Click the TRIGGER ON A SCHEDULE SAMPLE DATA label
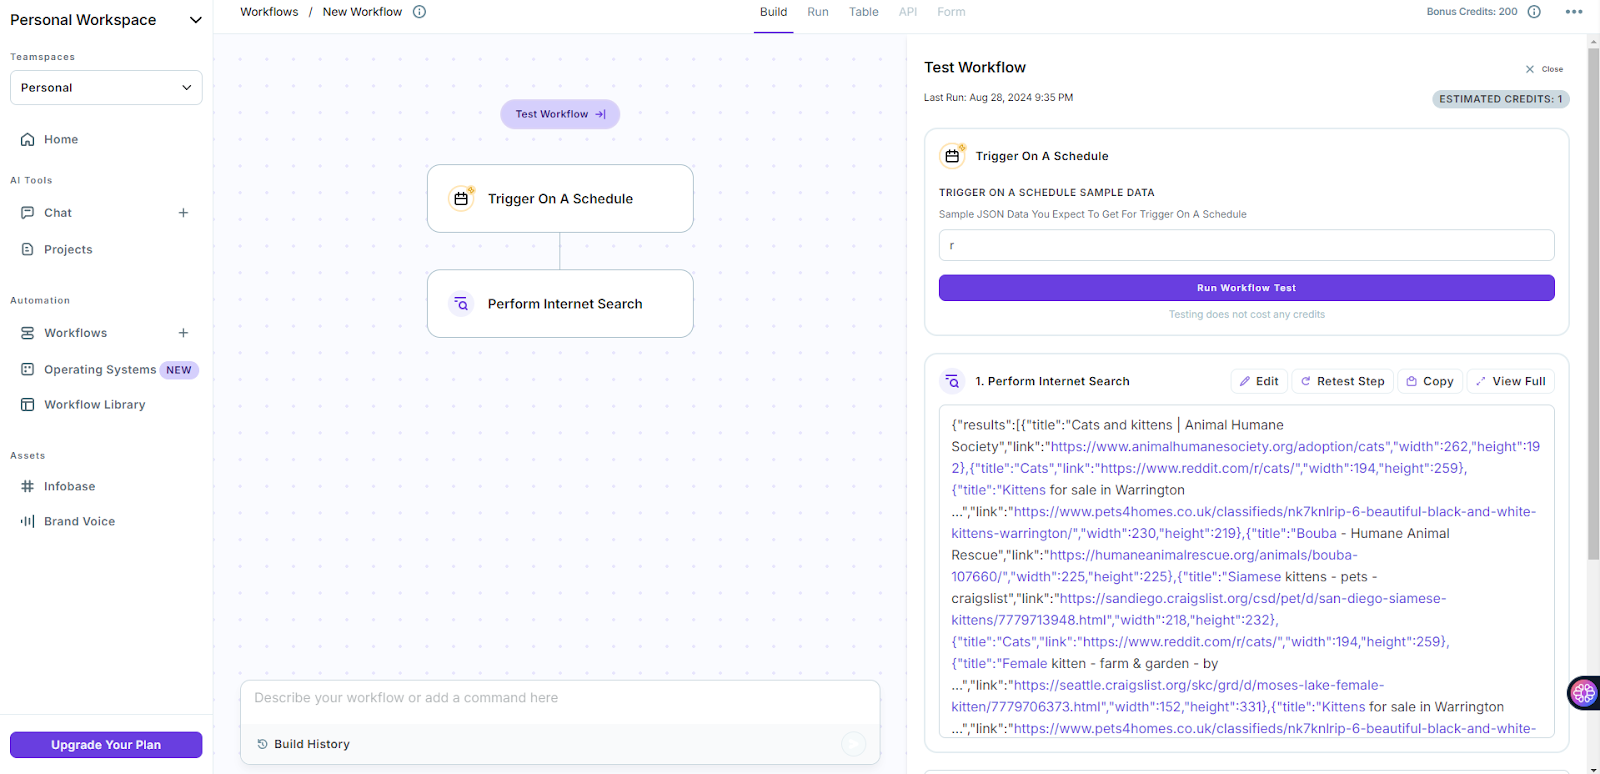Image resolution: width=1600 pixels, height=774 pixels. point(1046,193)
